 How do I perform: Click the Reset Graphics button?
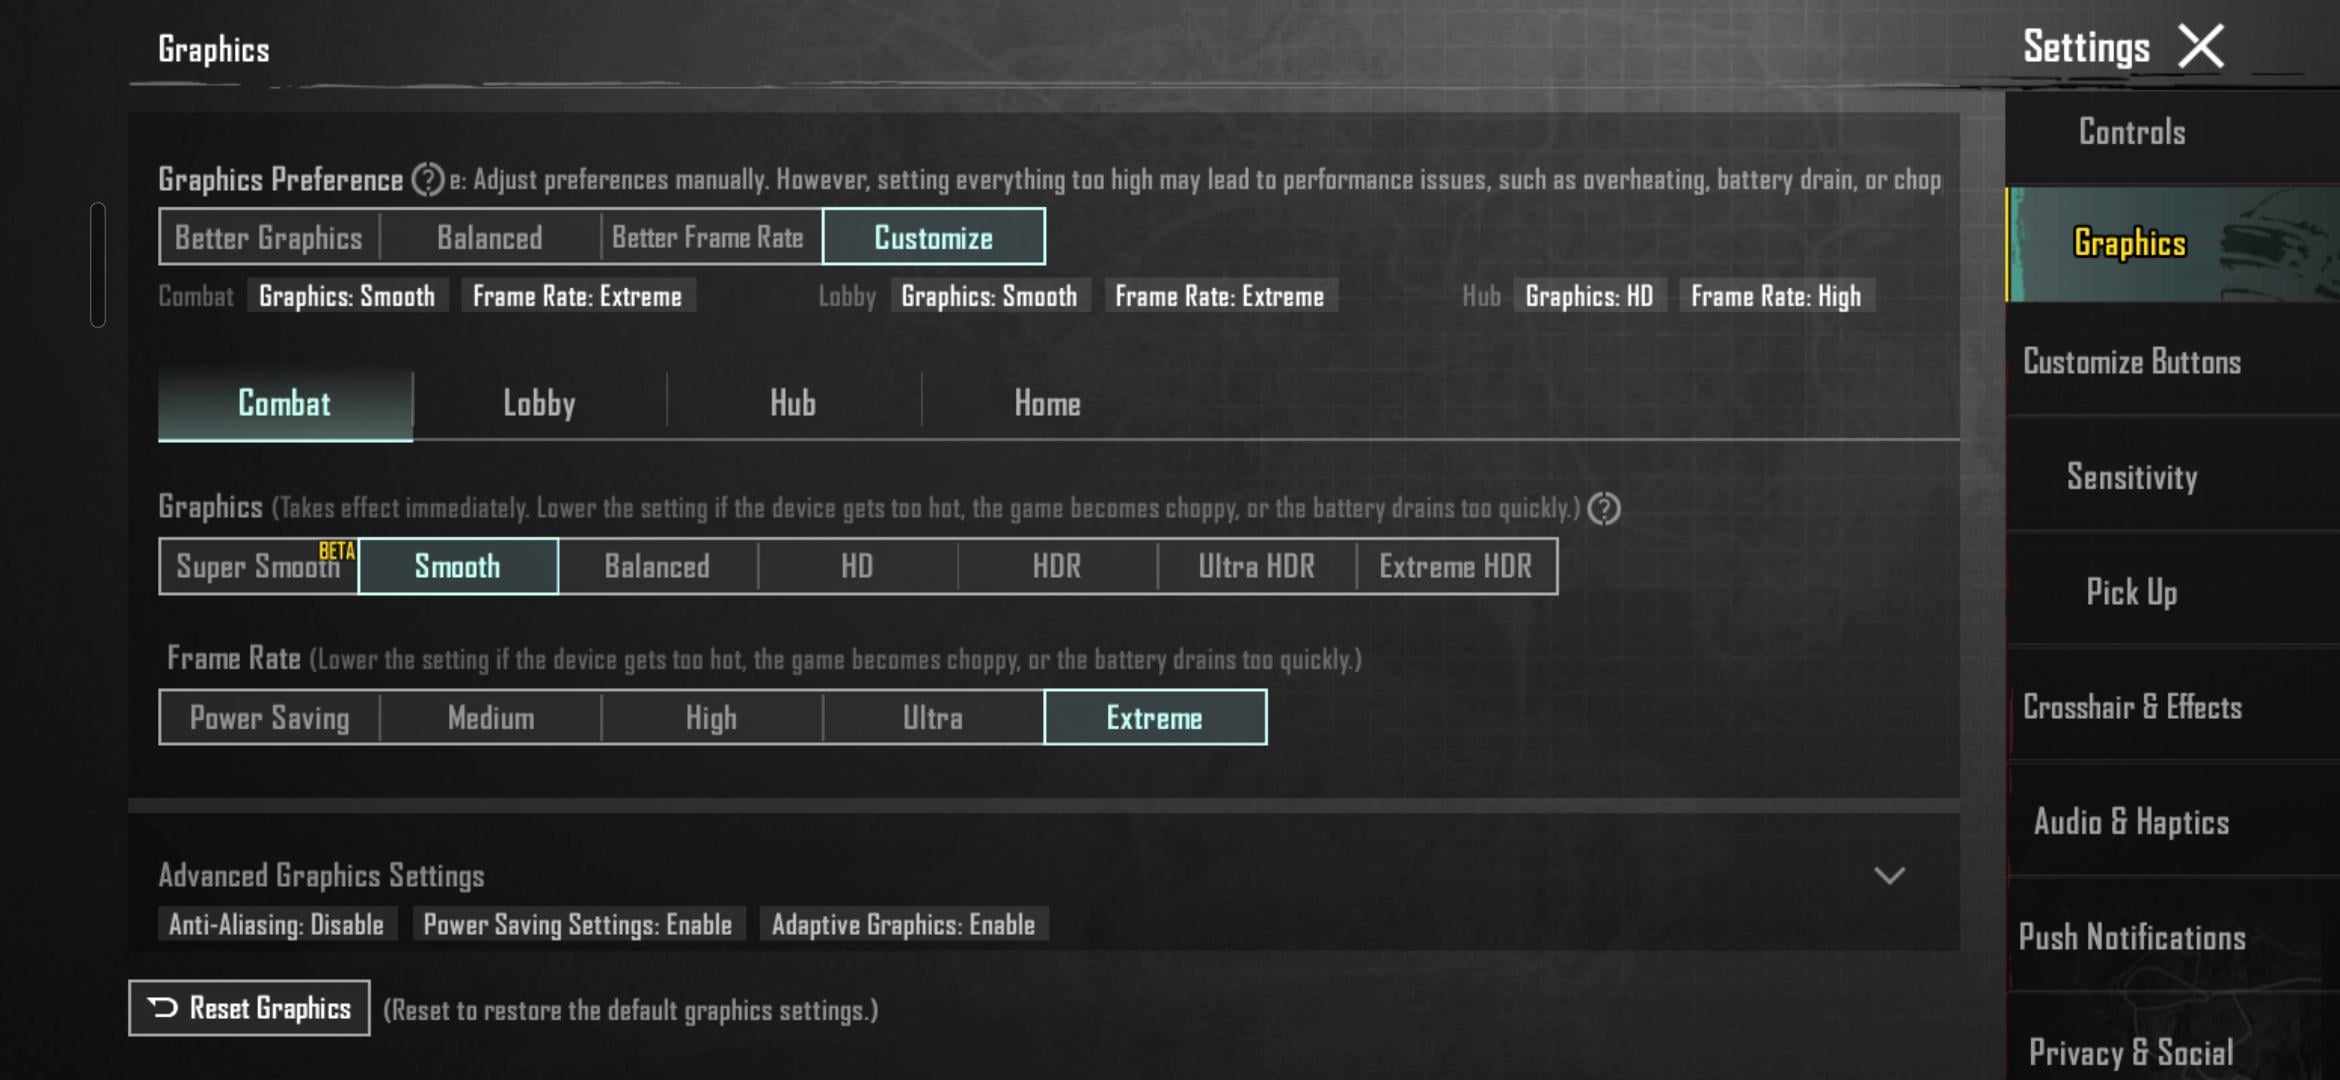pyautogui.click(x=249, y=1008)
